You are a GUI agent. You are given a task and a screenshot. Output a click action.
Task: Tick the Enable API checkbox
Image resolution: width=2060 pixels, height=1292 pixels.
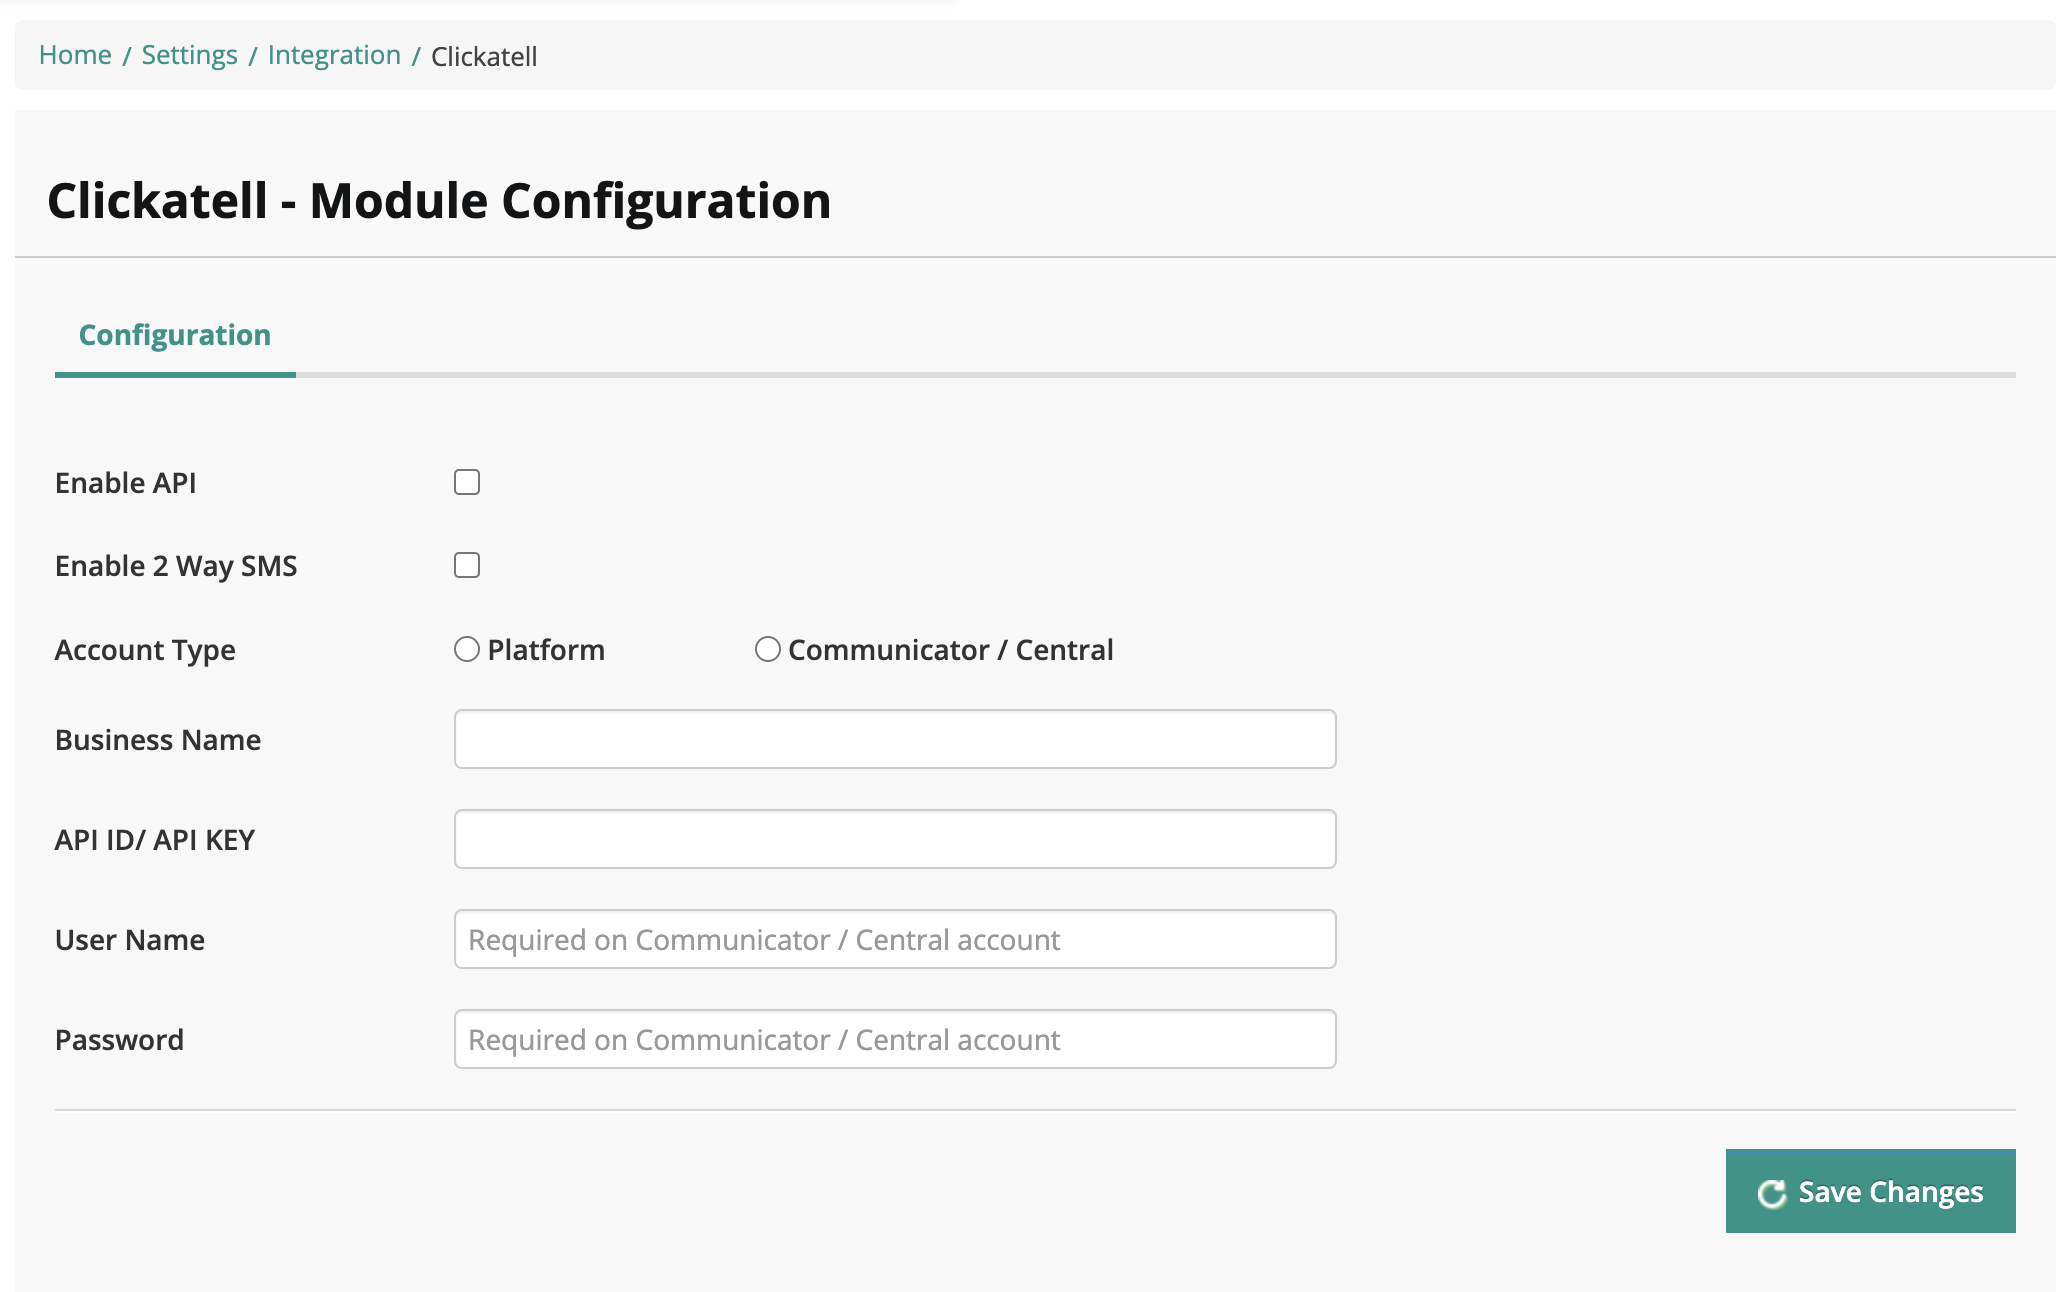point(467,482)
